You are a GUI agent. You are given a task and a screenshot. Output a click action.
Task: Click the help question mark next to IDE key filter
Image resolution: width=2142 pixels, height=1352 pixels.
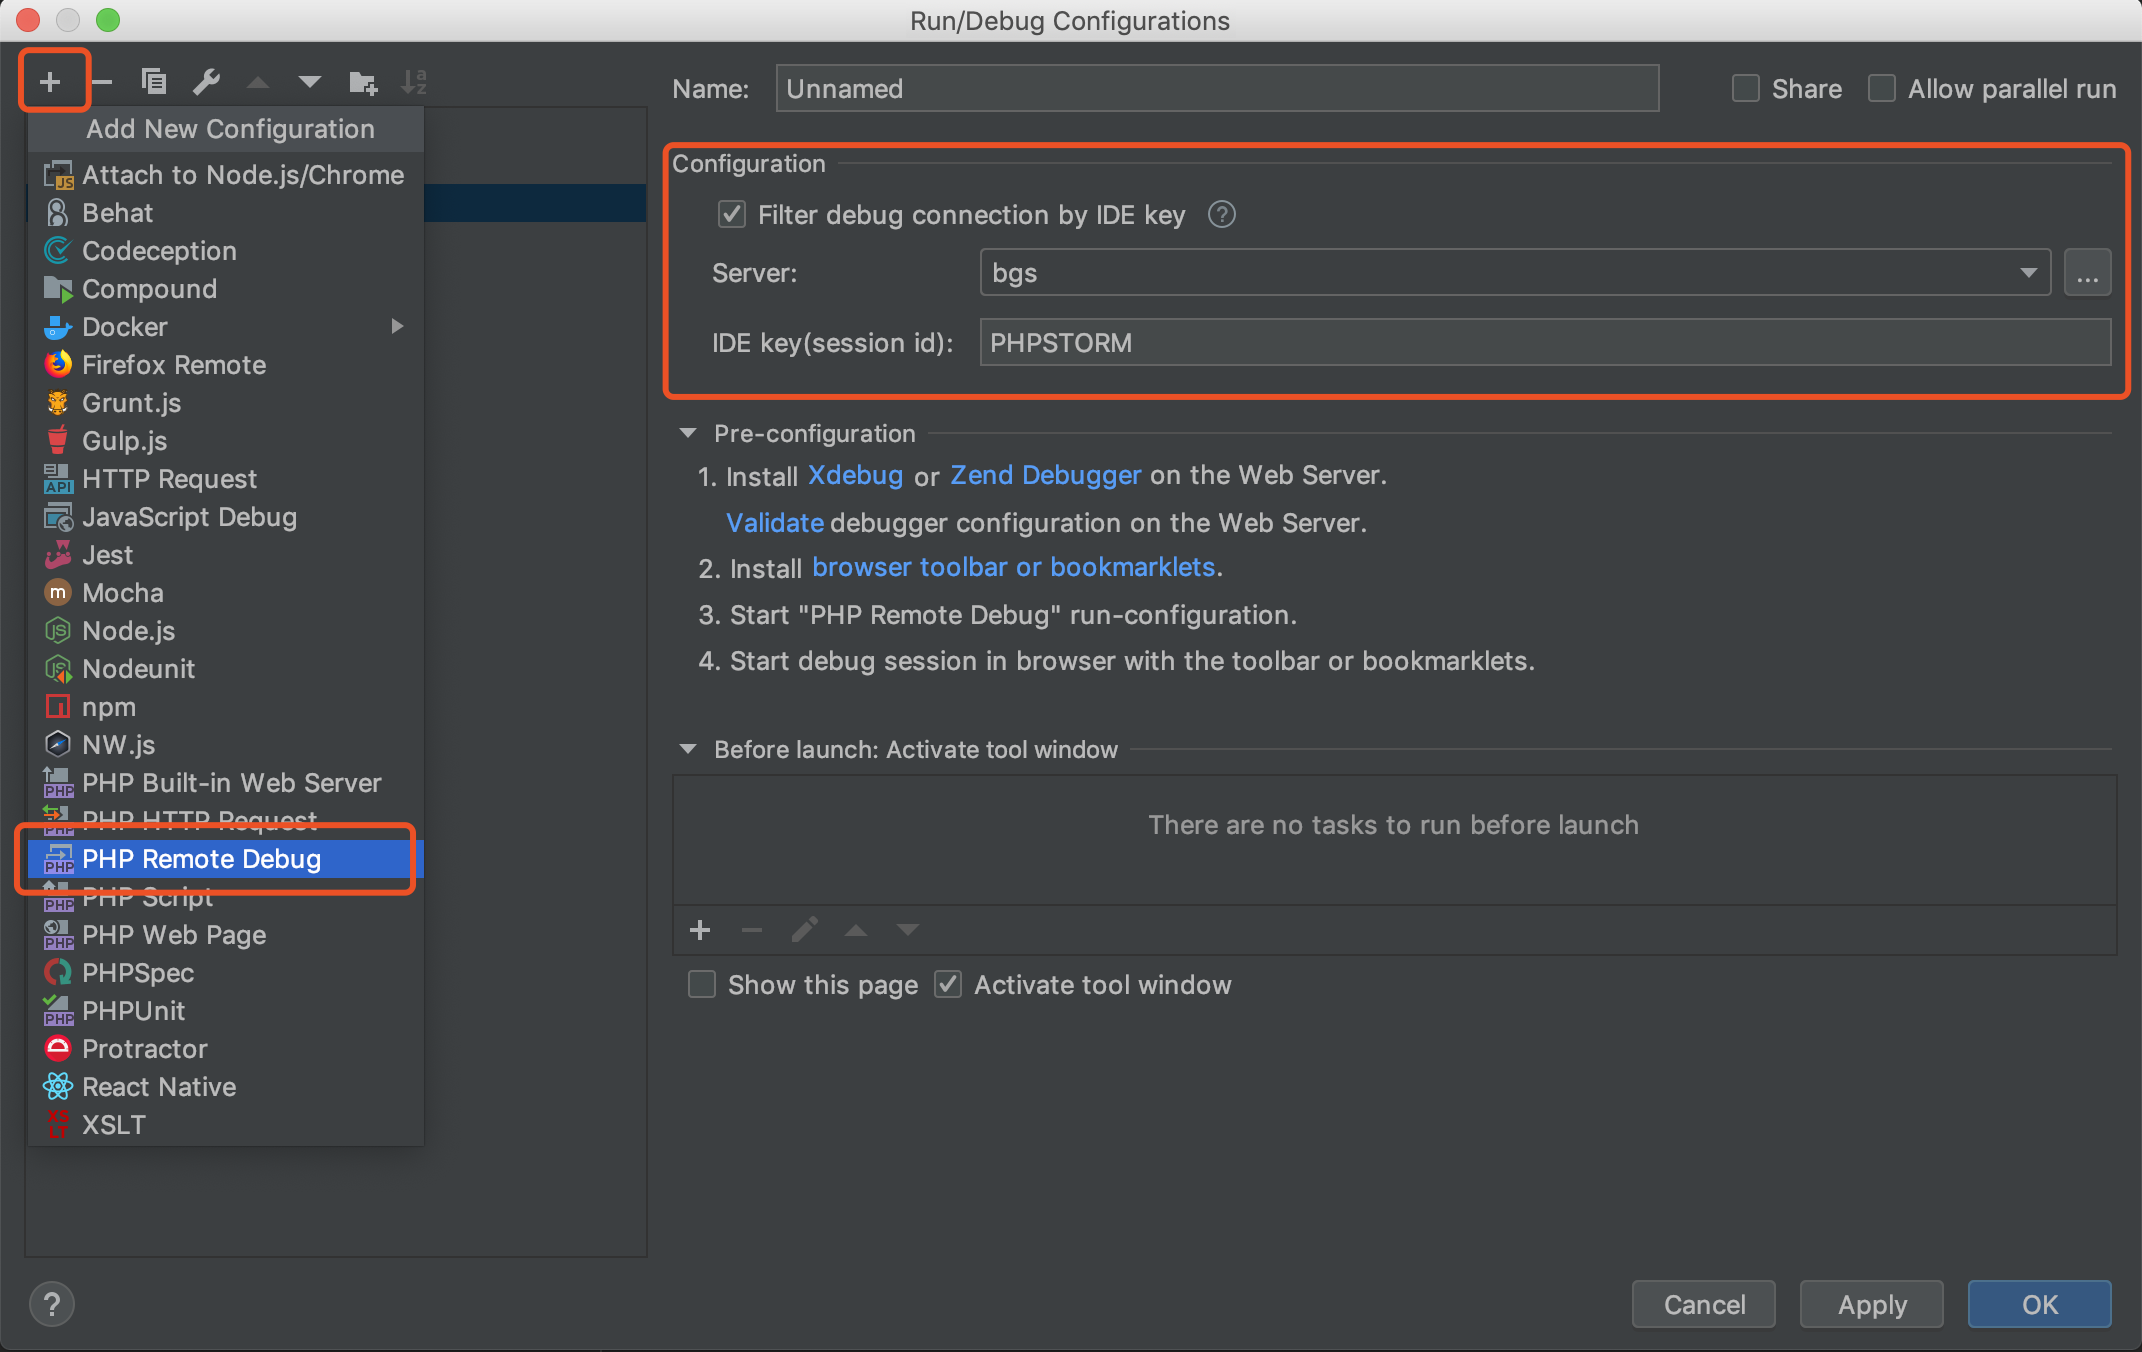point(1221,215)
